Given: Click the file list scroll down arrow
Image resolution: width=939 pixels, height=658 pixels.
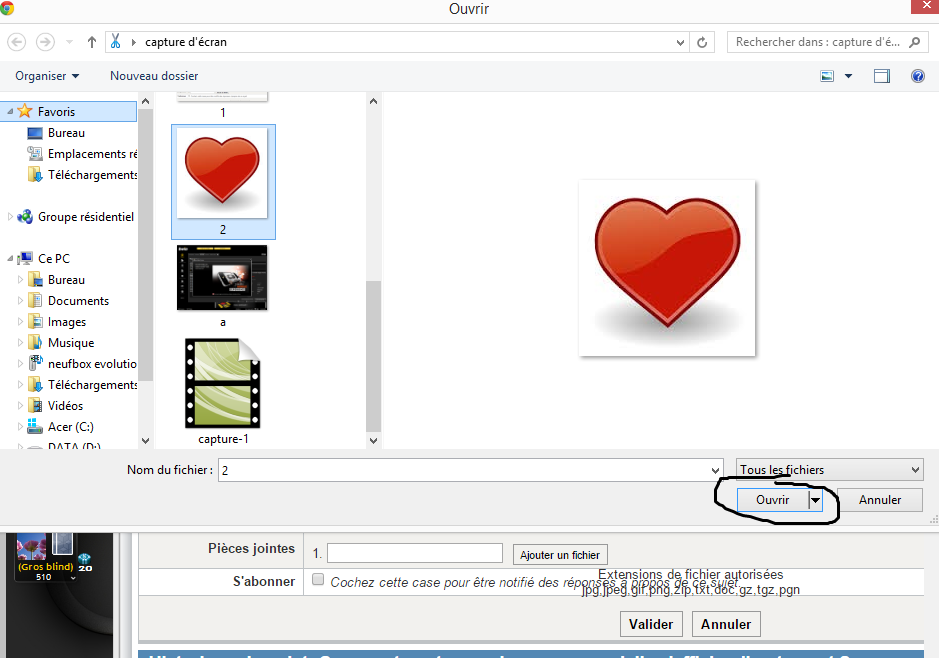Looking at the screenshot, I should pos(373,440).
